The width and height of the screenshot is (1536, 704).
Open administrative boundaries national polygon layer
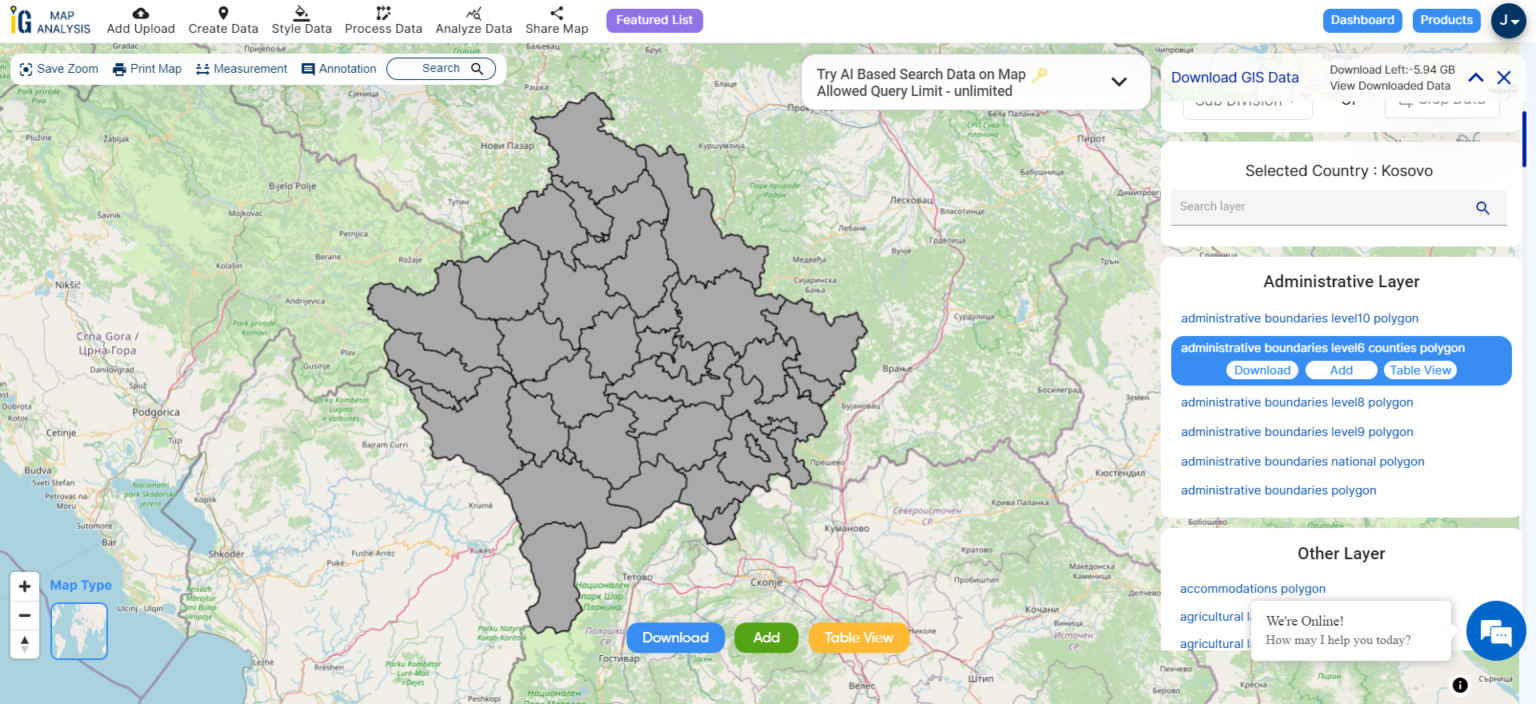pos(1302,461)
